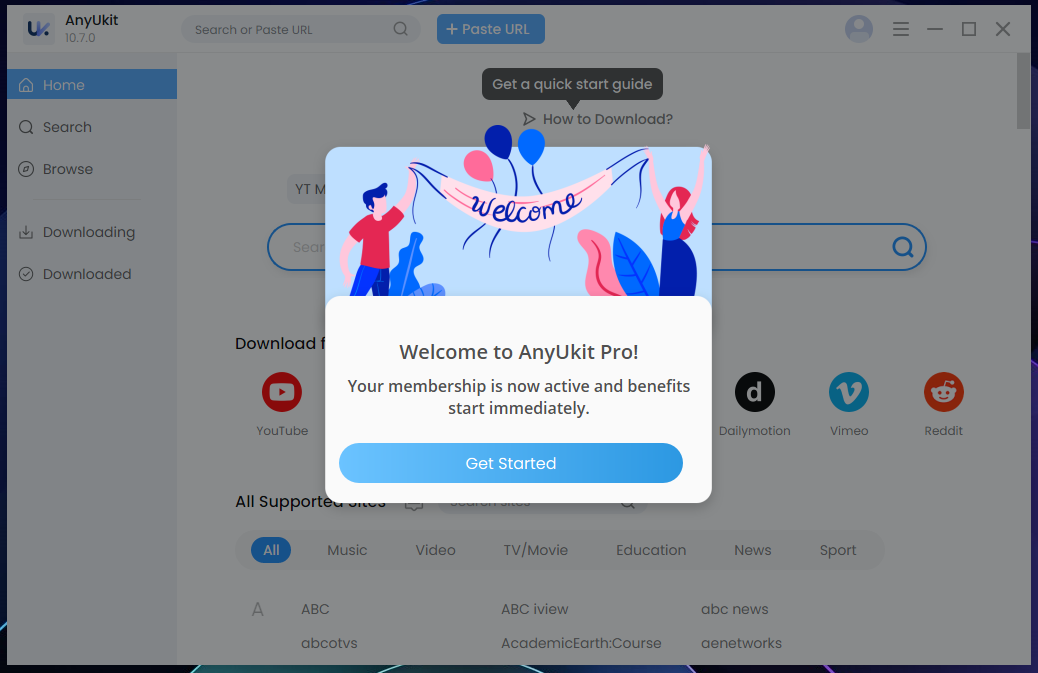Switch to the News category tab
The height and width of the screenshot is (673, 1038).
[x=753, y=550]
